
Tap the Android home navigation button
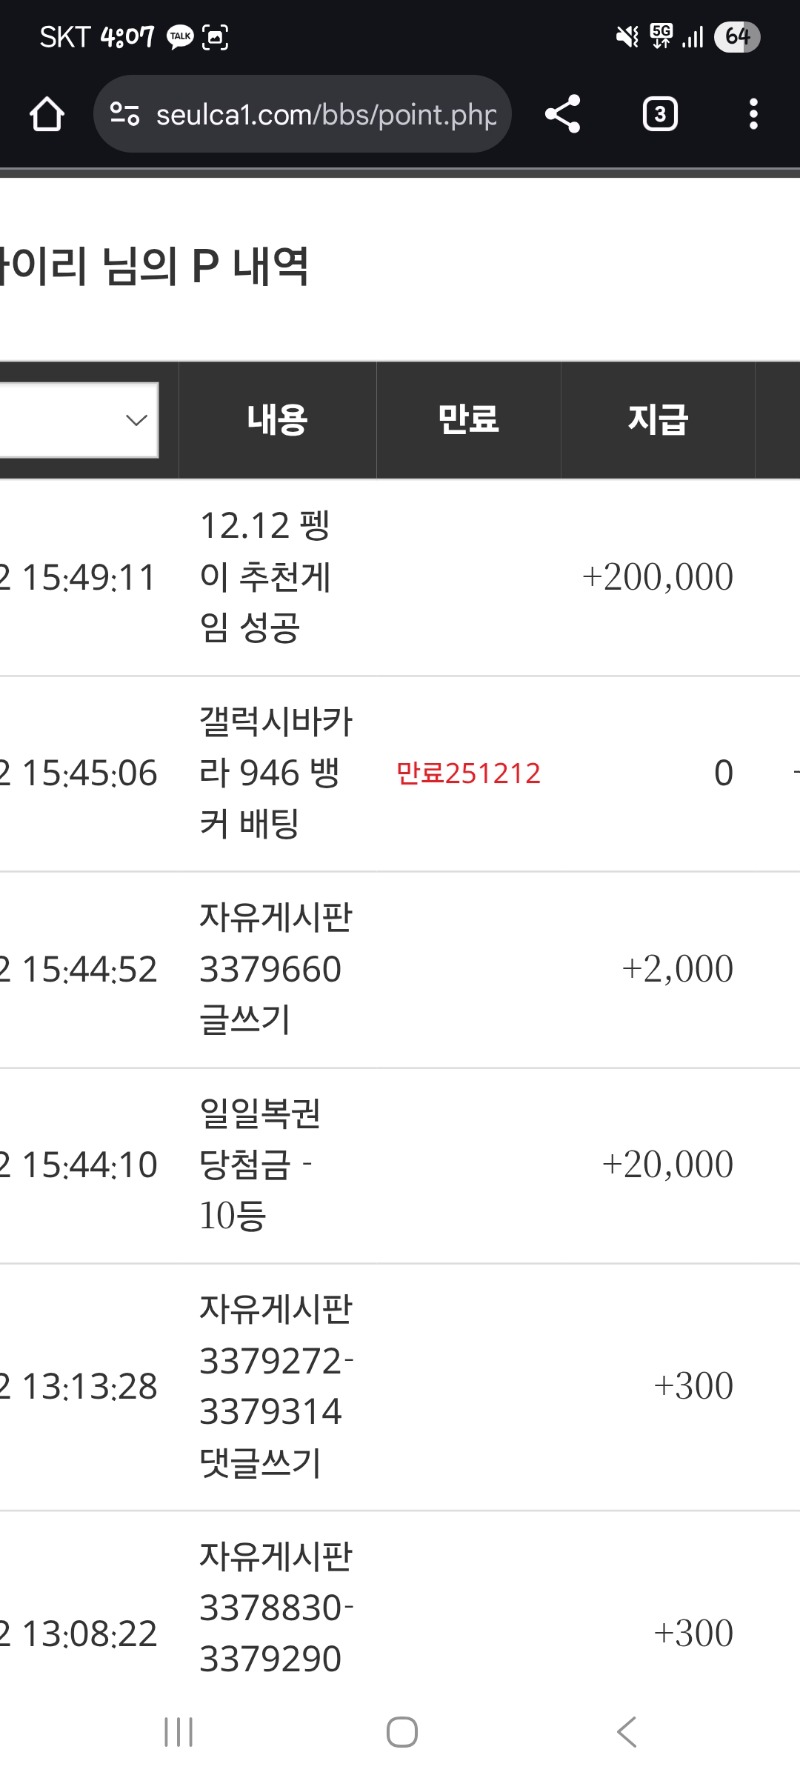click(401, 1732)
